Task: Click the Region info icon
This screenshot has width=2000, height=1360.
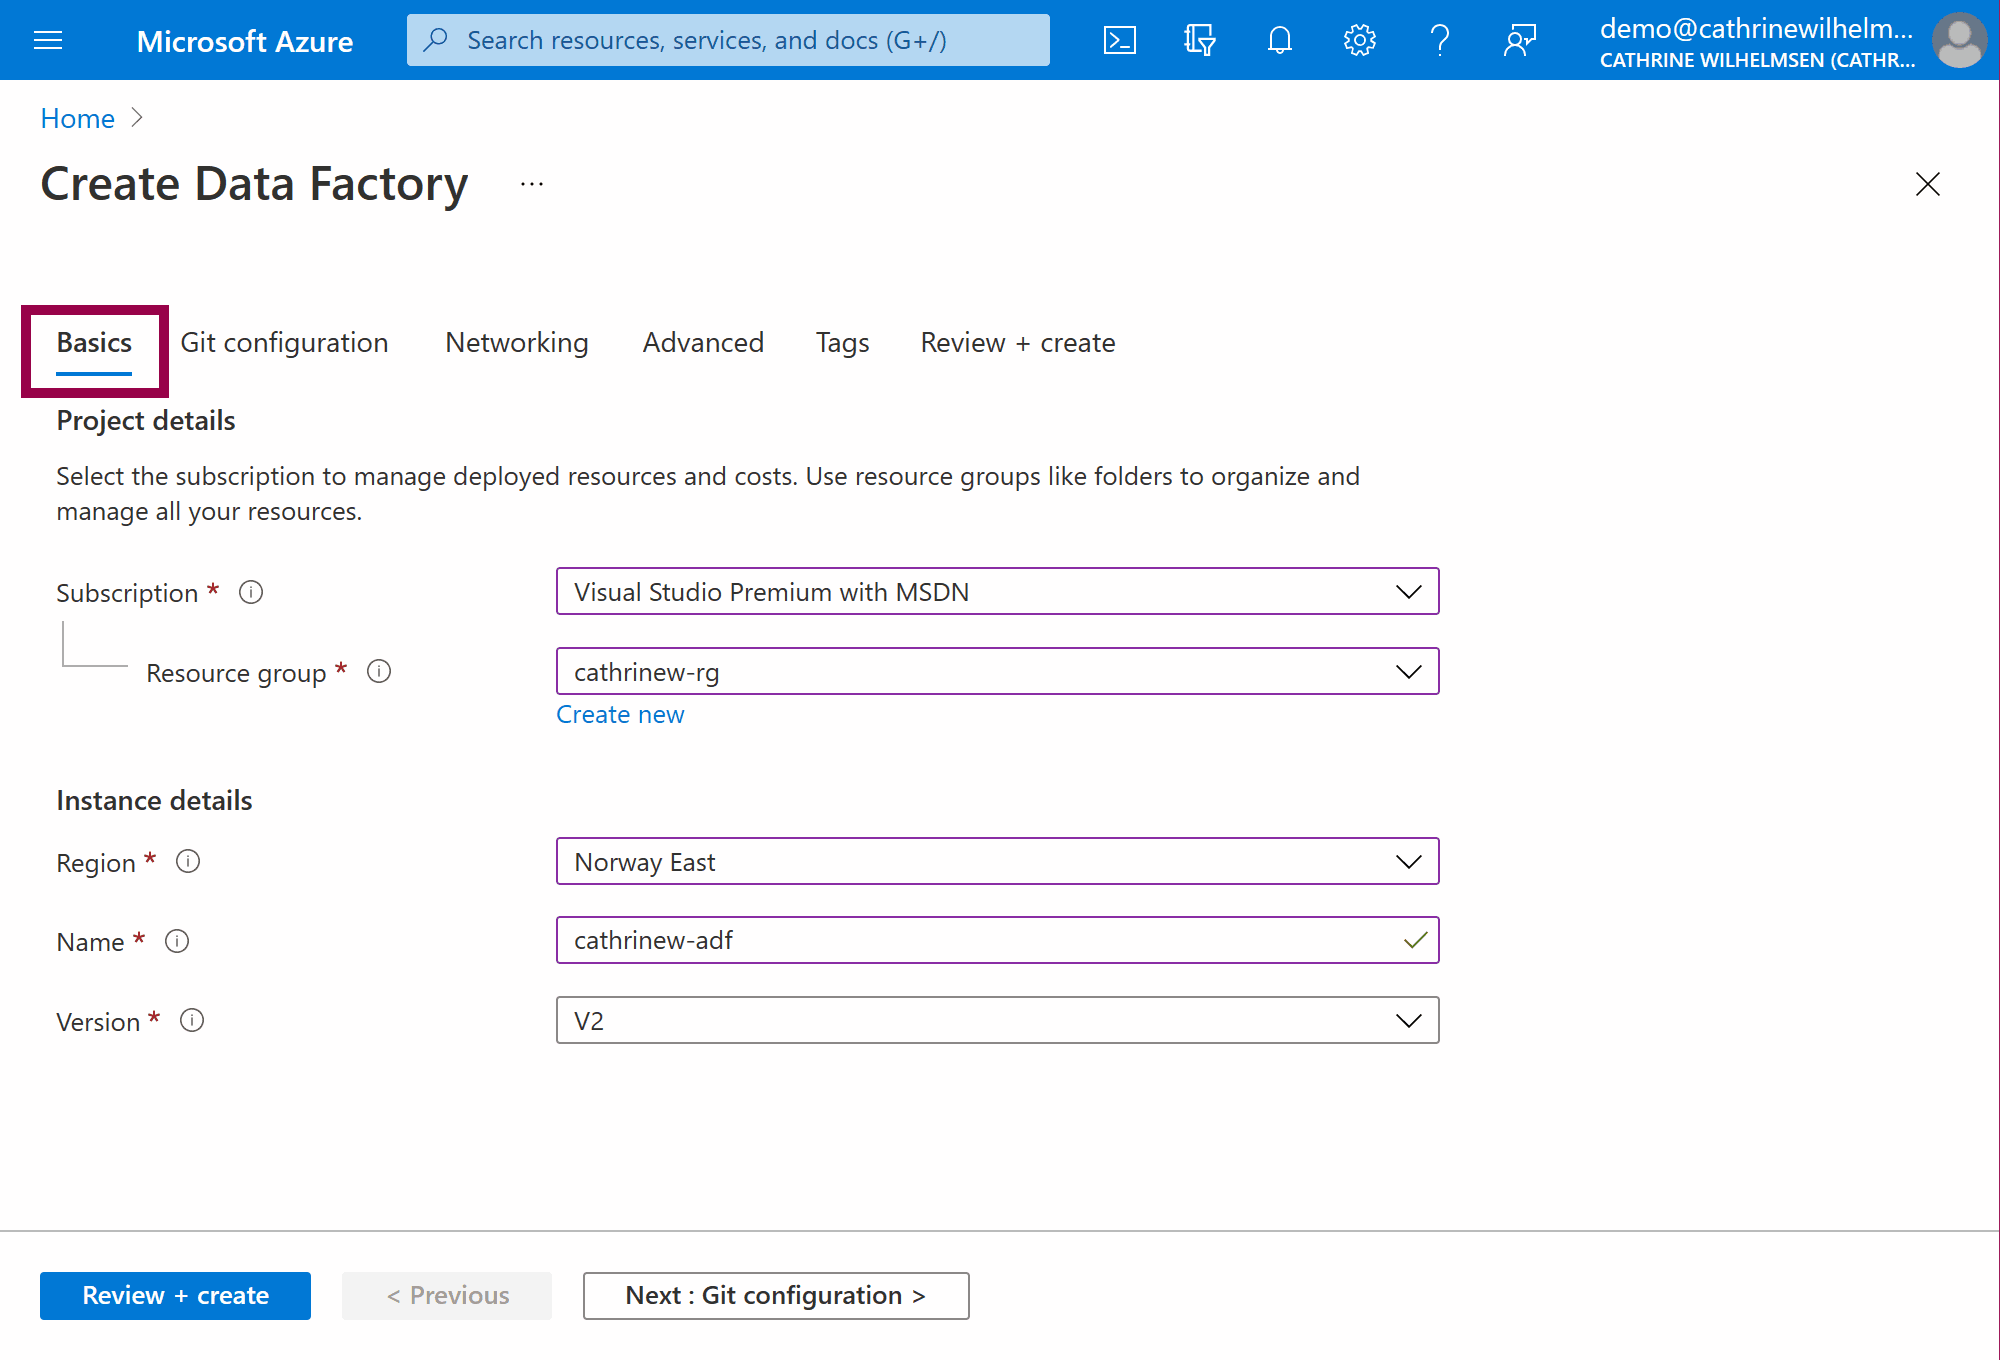Action: [188, 861]
